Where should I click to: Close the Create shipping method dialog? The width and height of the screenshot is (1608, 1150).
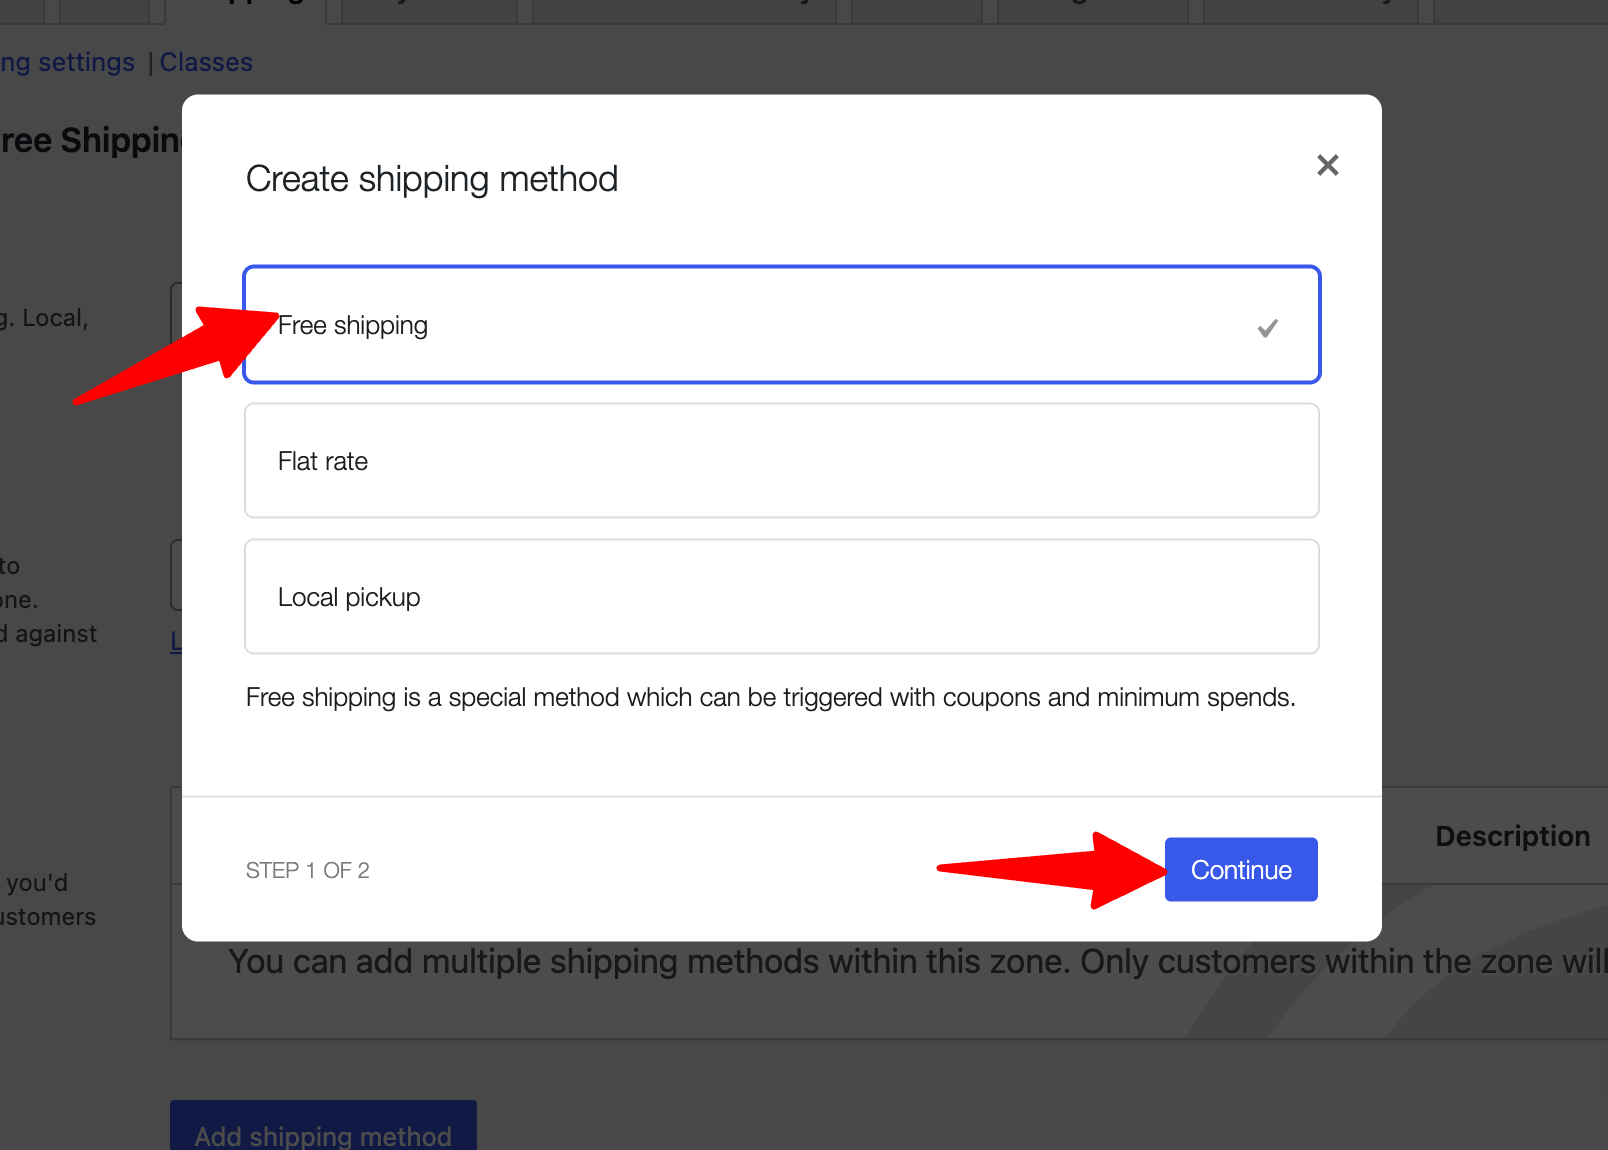coord(1327,165)
